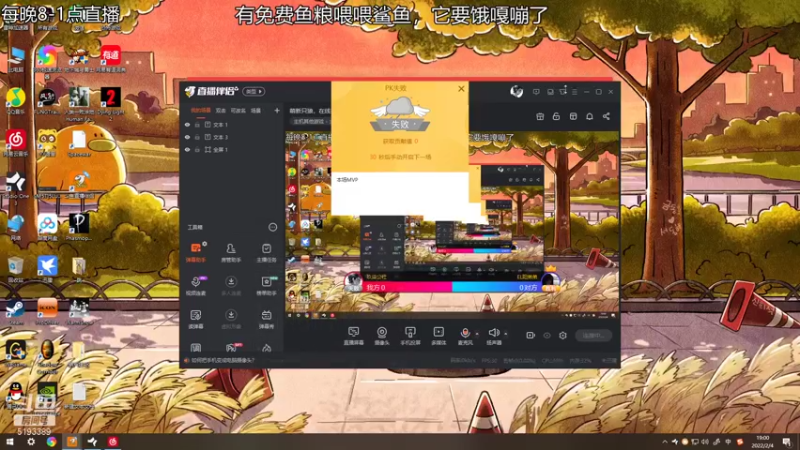Switch to the 我的场景 tab
The height and width of the screenshot is (450, 800).
click(x=201, y=110)
